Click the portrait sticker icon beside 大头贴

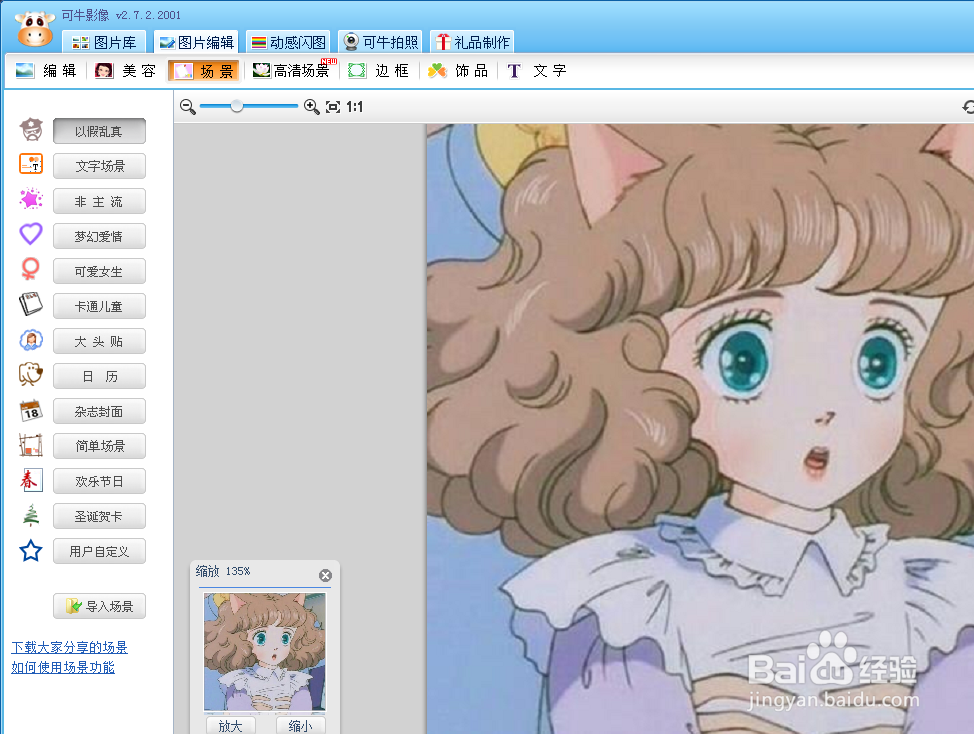(x=31, y=340)
